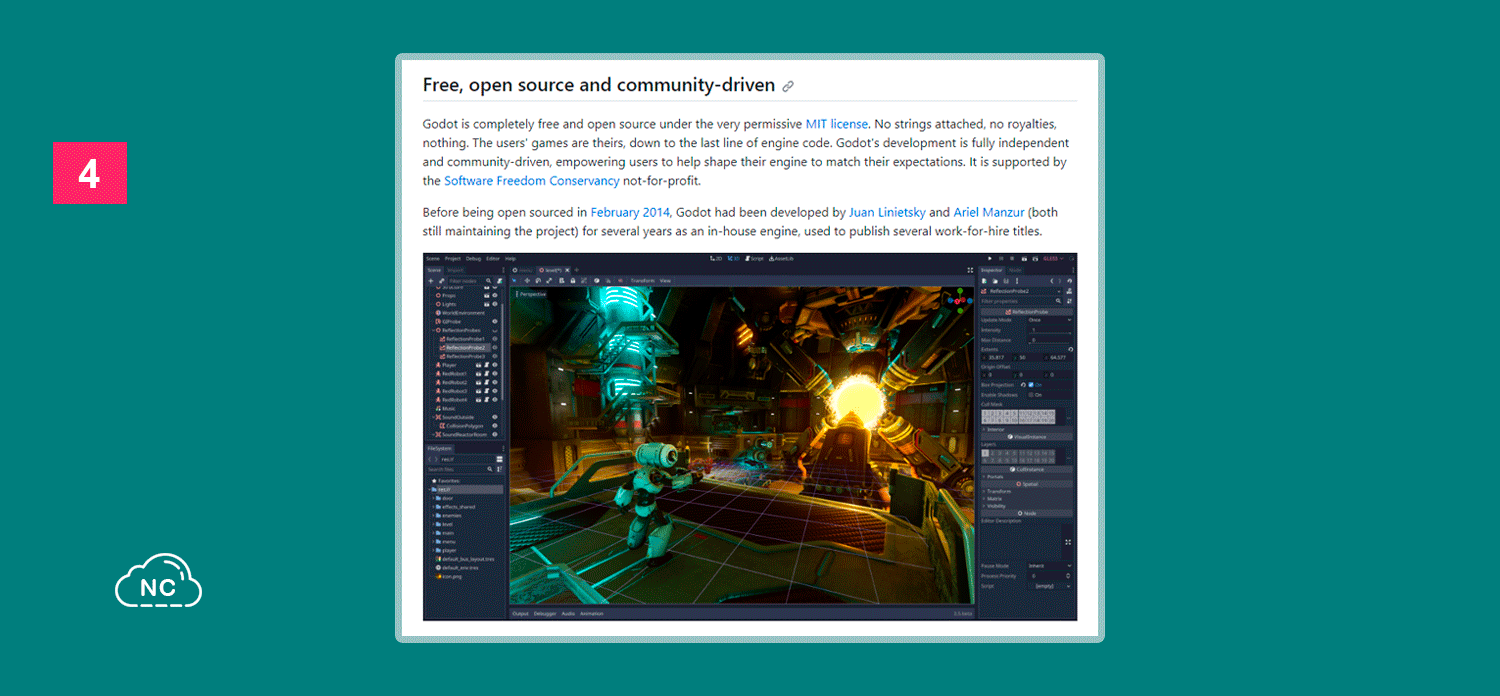Toggle visibility of the GIProbe node
1500x696 pixels.
point(494,321)
